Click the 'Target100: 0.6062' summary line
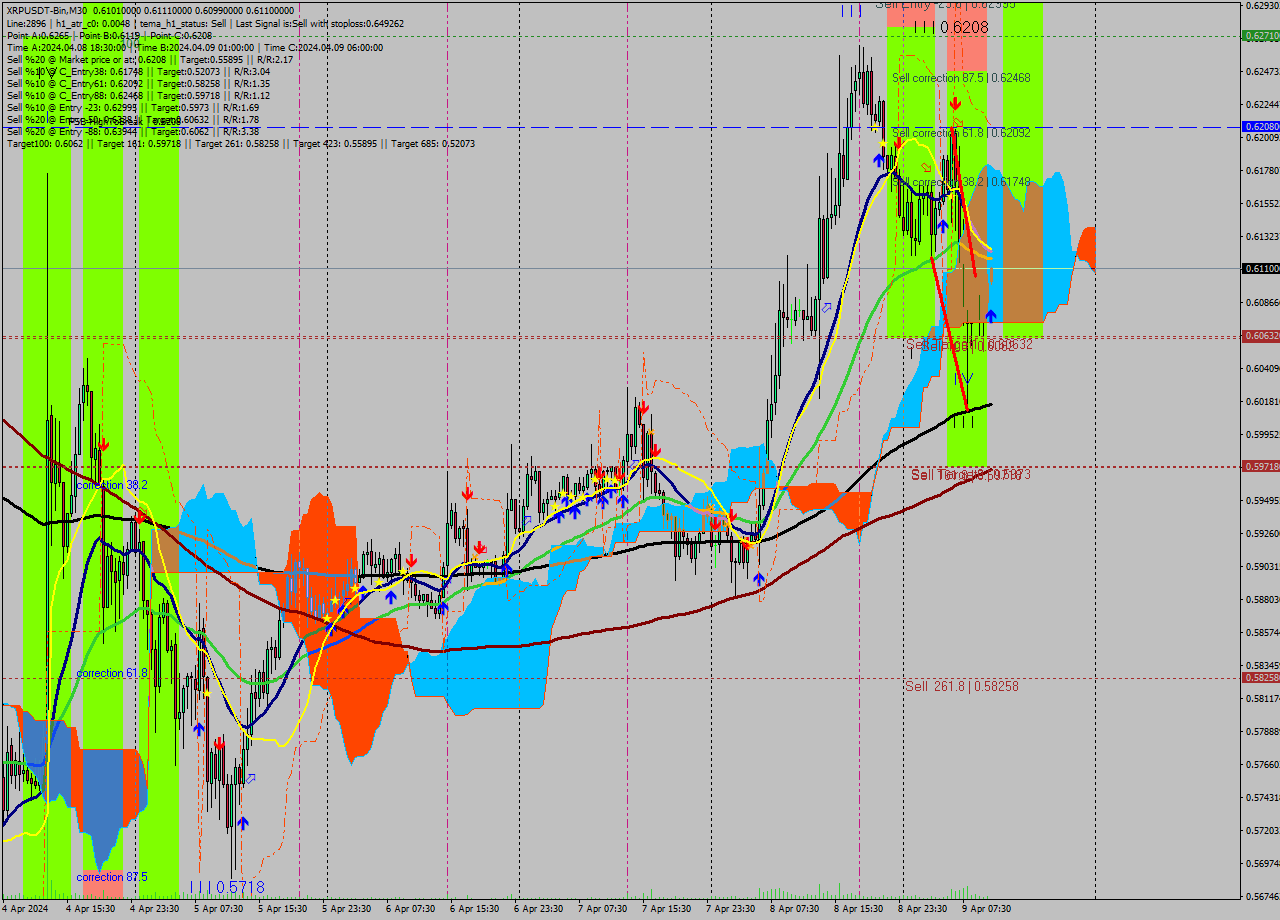The width and height of the screenshot is (1280, 920). click(x=241, y=144)
